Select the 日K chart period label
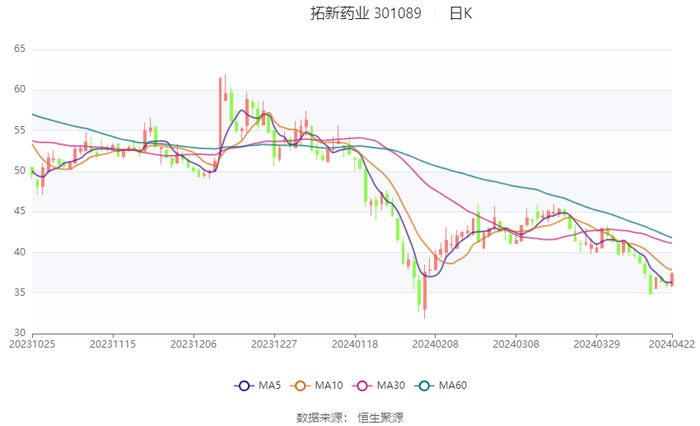This screenshot has height=426, width=700. [460, 14]
